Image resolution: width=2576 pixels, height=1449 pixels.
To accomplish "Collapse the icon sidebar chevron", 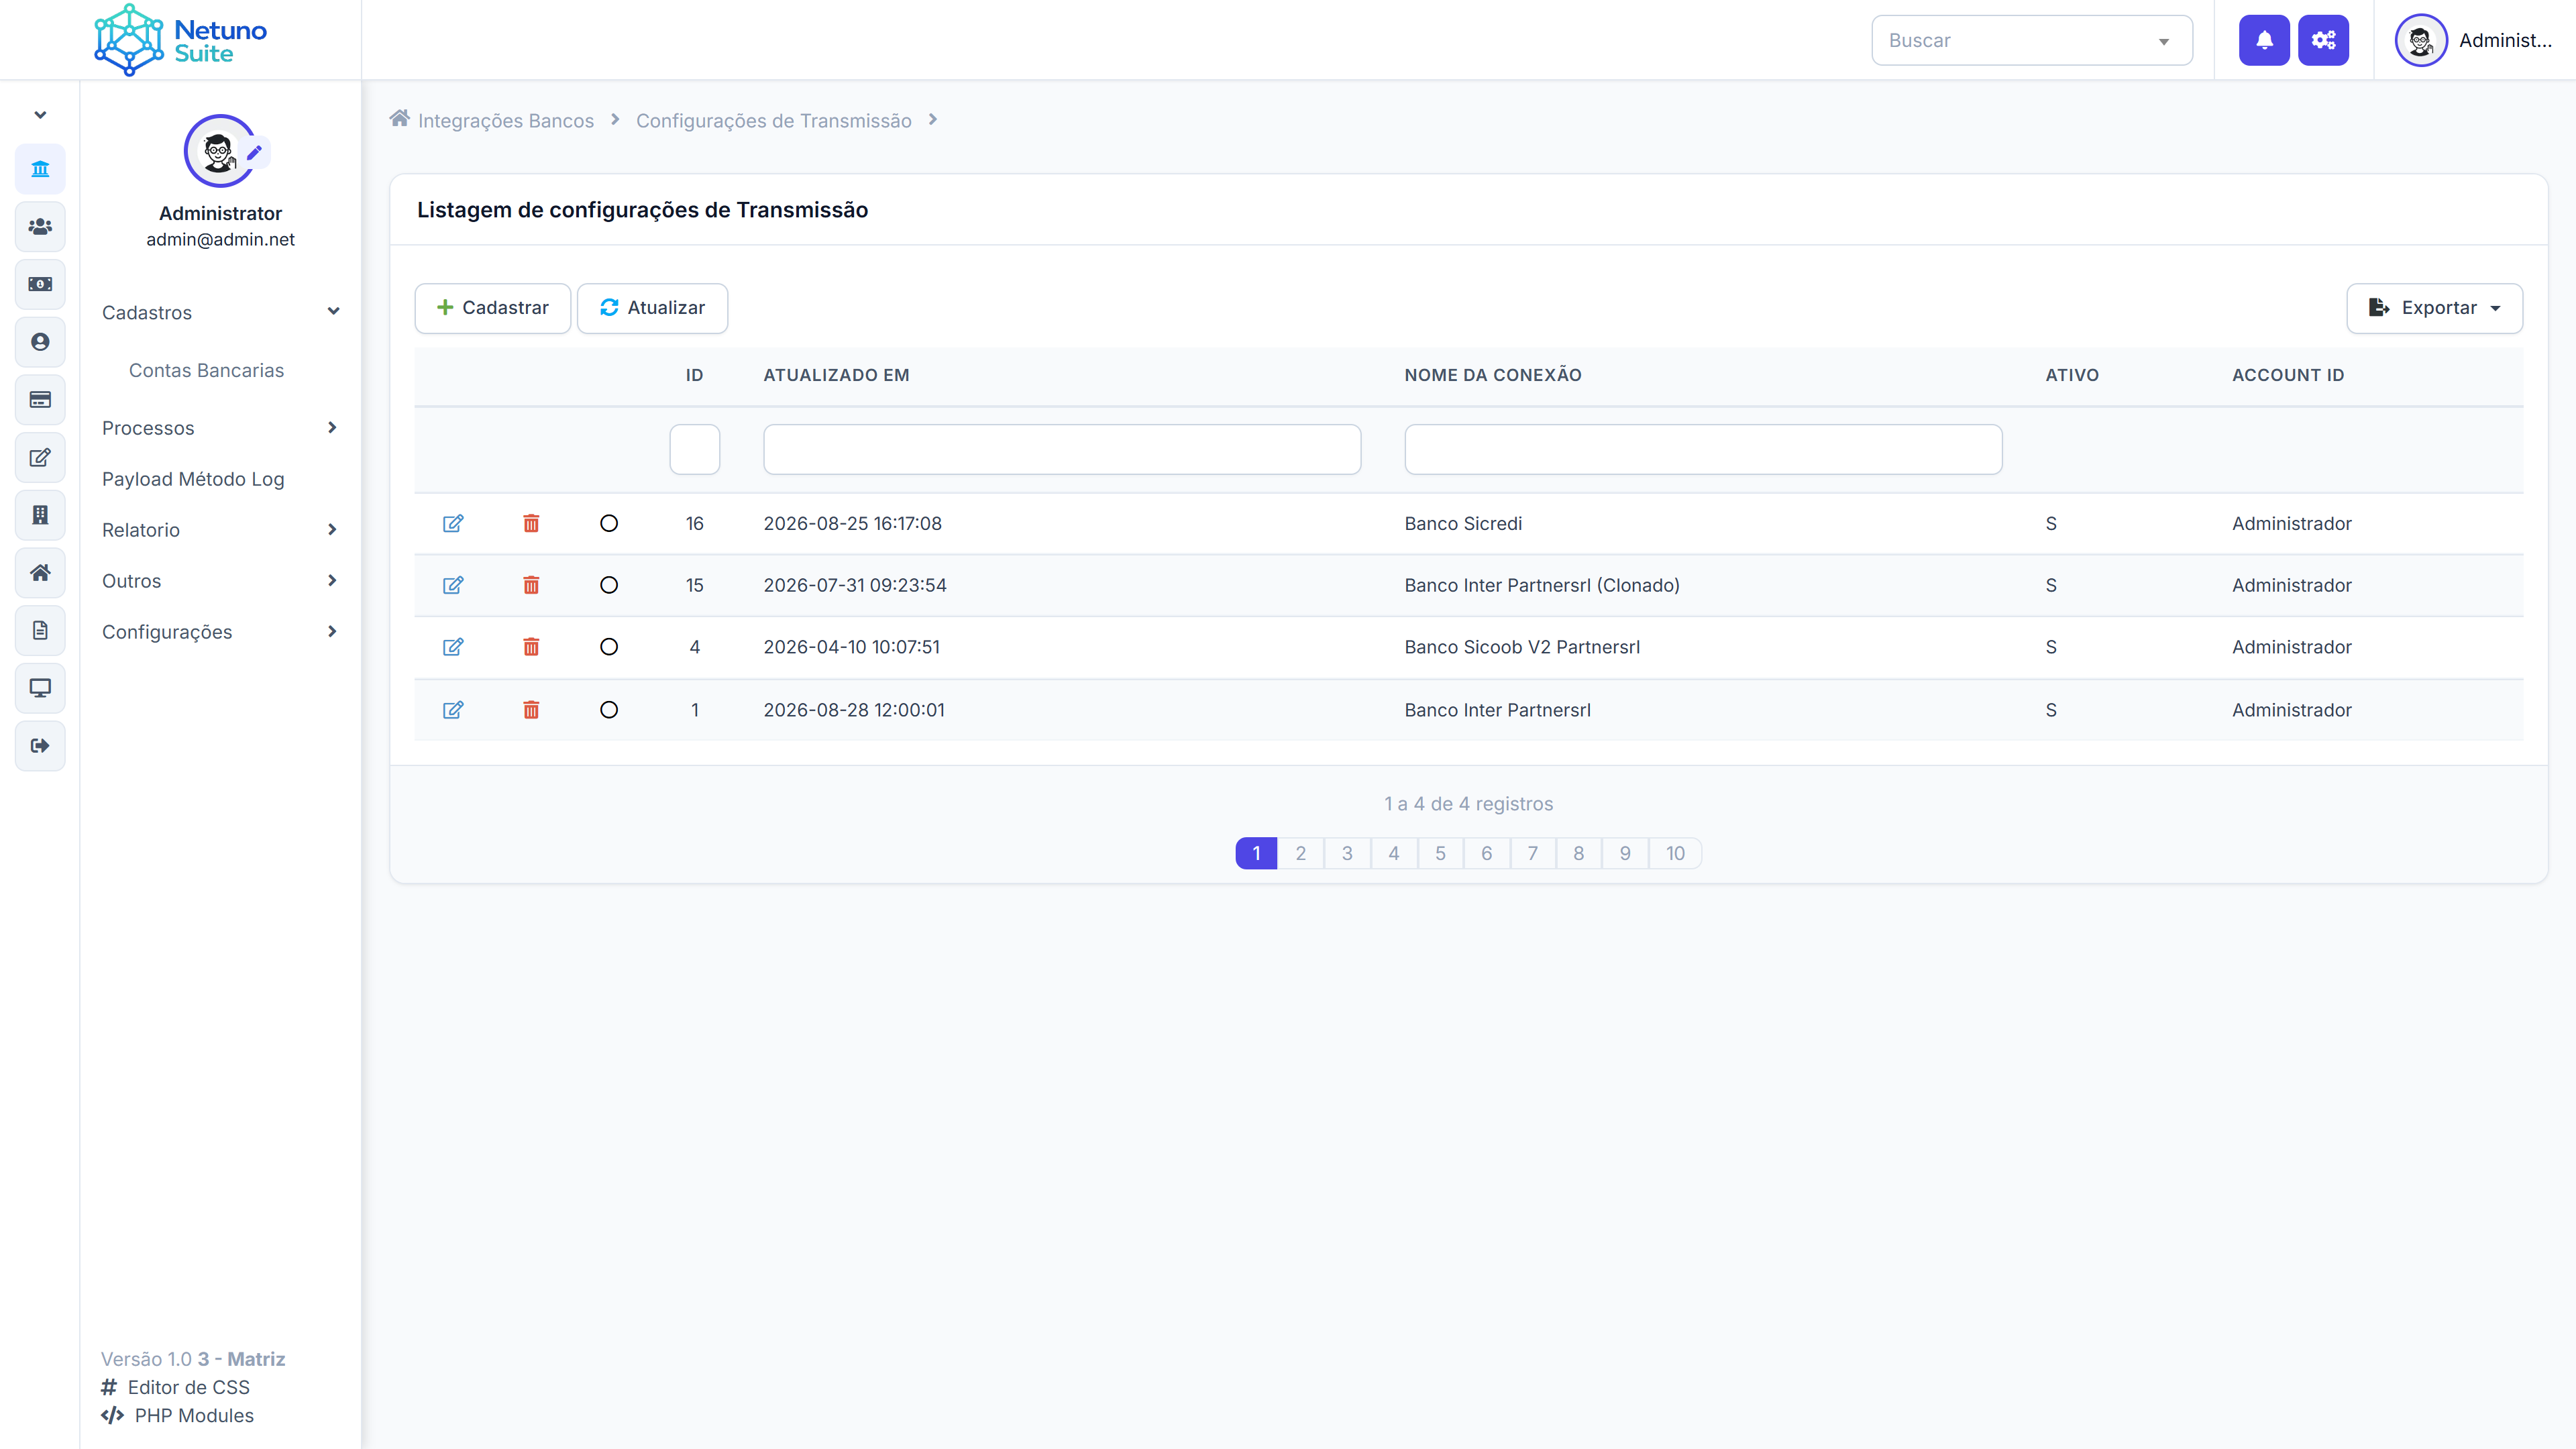I will [40, 115].
